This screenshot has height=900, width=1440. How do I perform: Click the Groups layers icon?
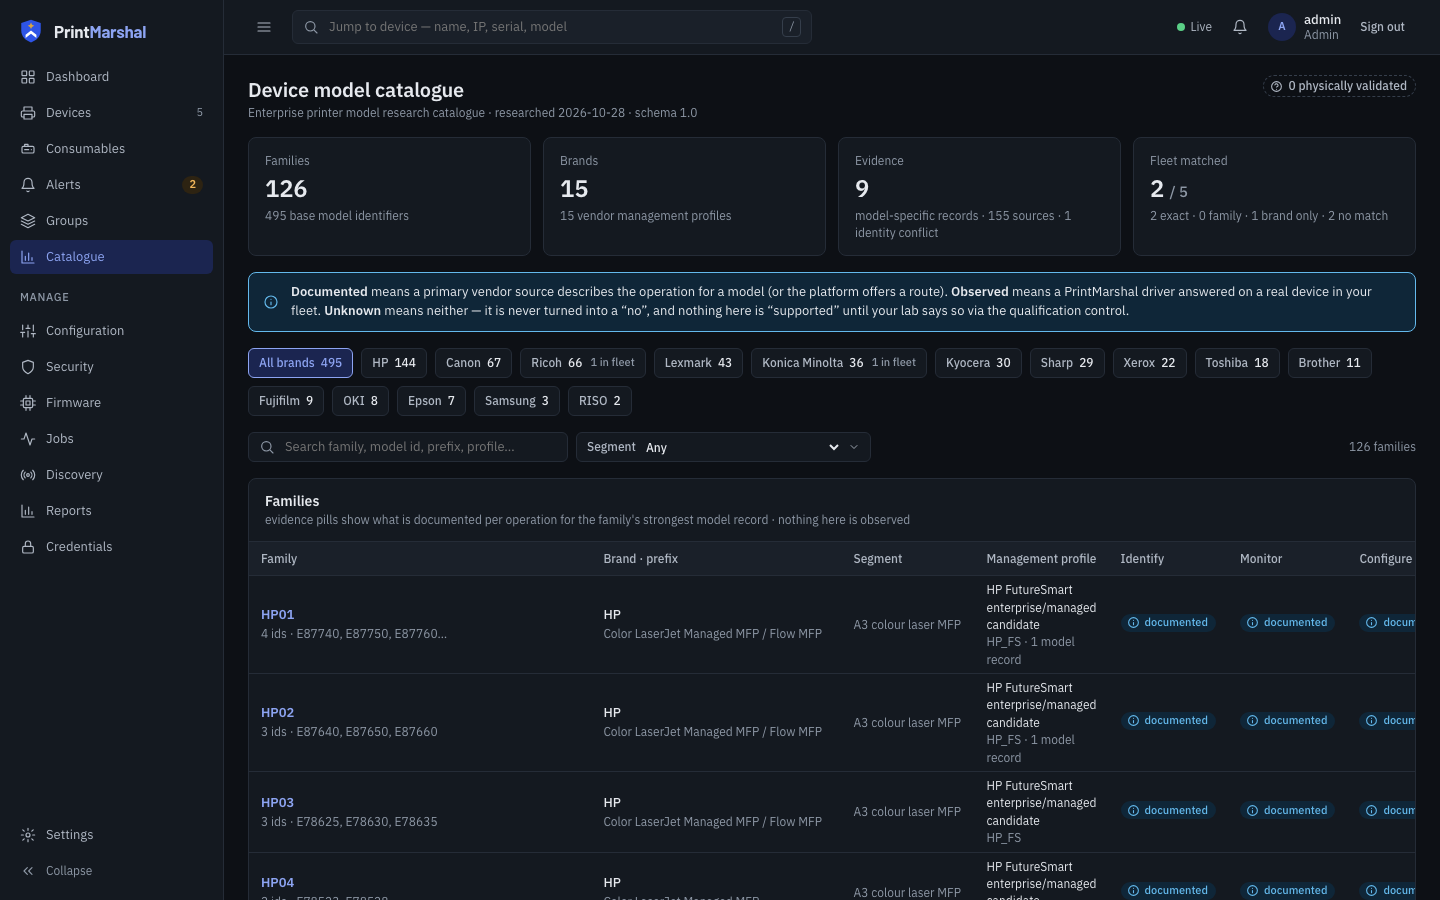(x=28, y=221)
